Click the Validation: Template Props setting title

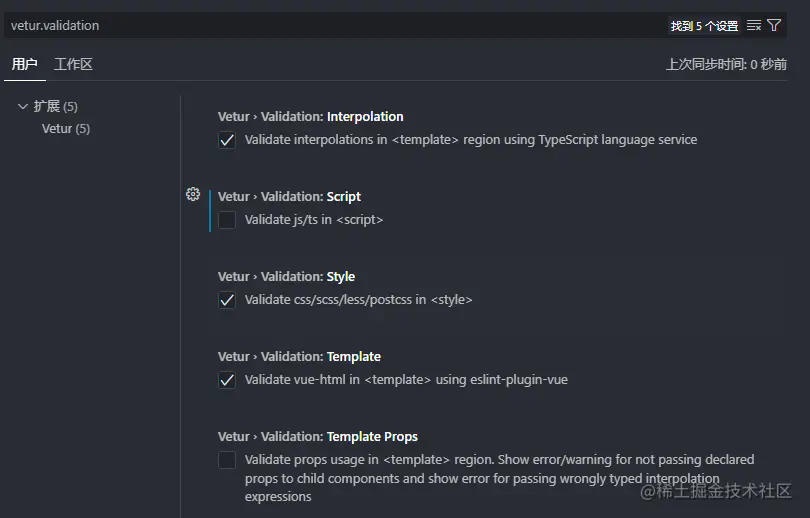318,437
